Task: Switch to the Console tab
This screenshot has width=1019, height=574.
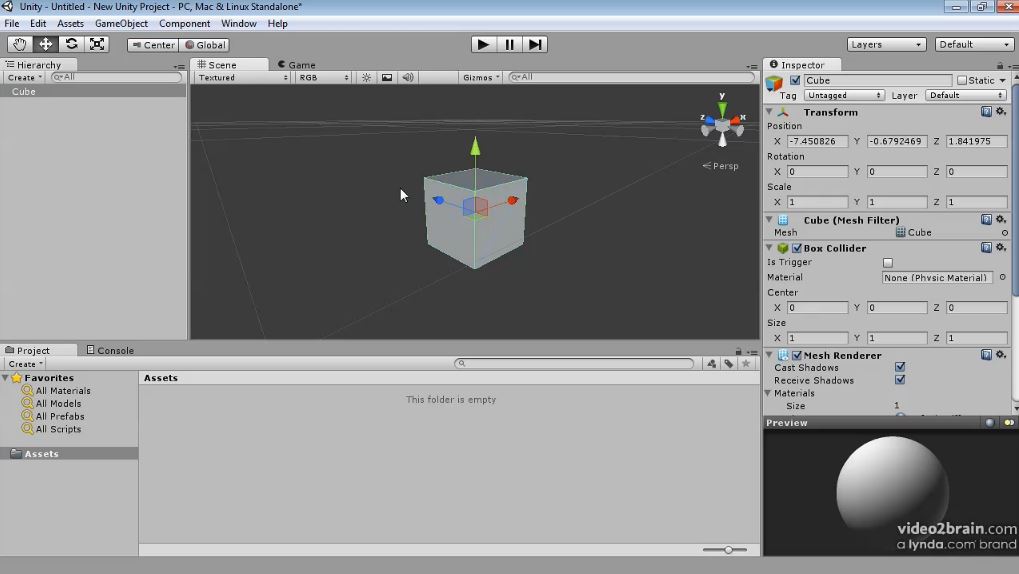Action: point(110,350)
